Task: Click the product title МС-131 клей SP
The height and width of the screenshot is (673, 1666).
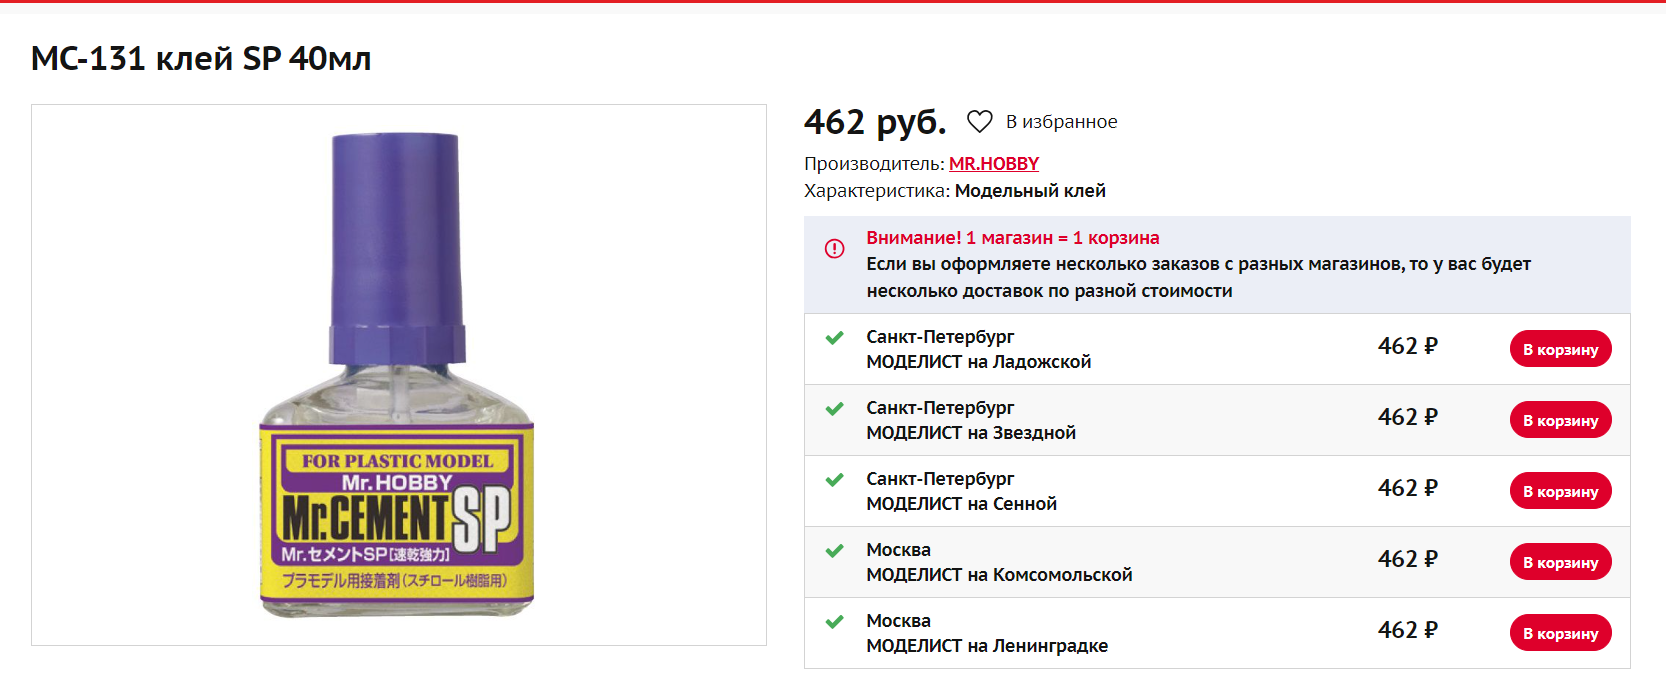Action: [201, 59]
